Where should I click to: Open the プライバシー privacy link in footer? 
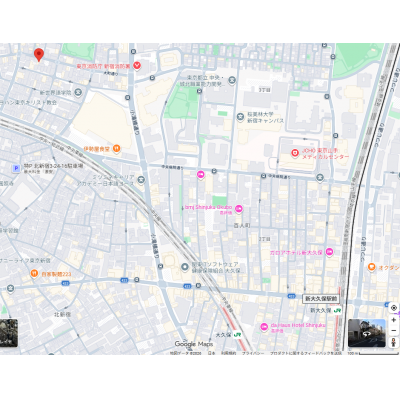tap(253, 353)
